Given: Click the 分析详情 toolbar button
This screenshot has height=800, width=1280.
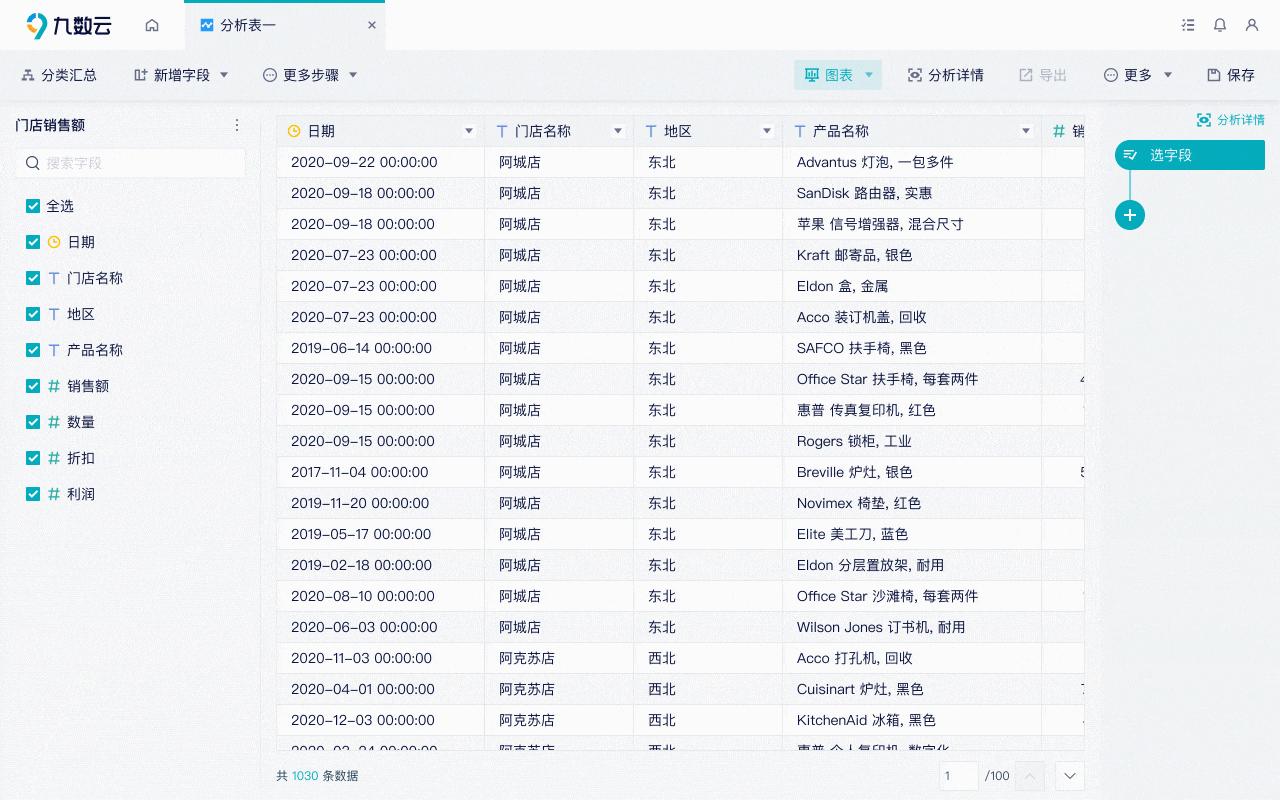Looking at the screenshot, I should [x=945, y=75].
